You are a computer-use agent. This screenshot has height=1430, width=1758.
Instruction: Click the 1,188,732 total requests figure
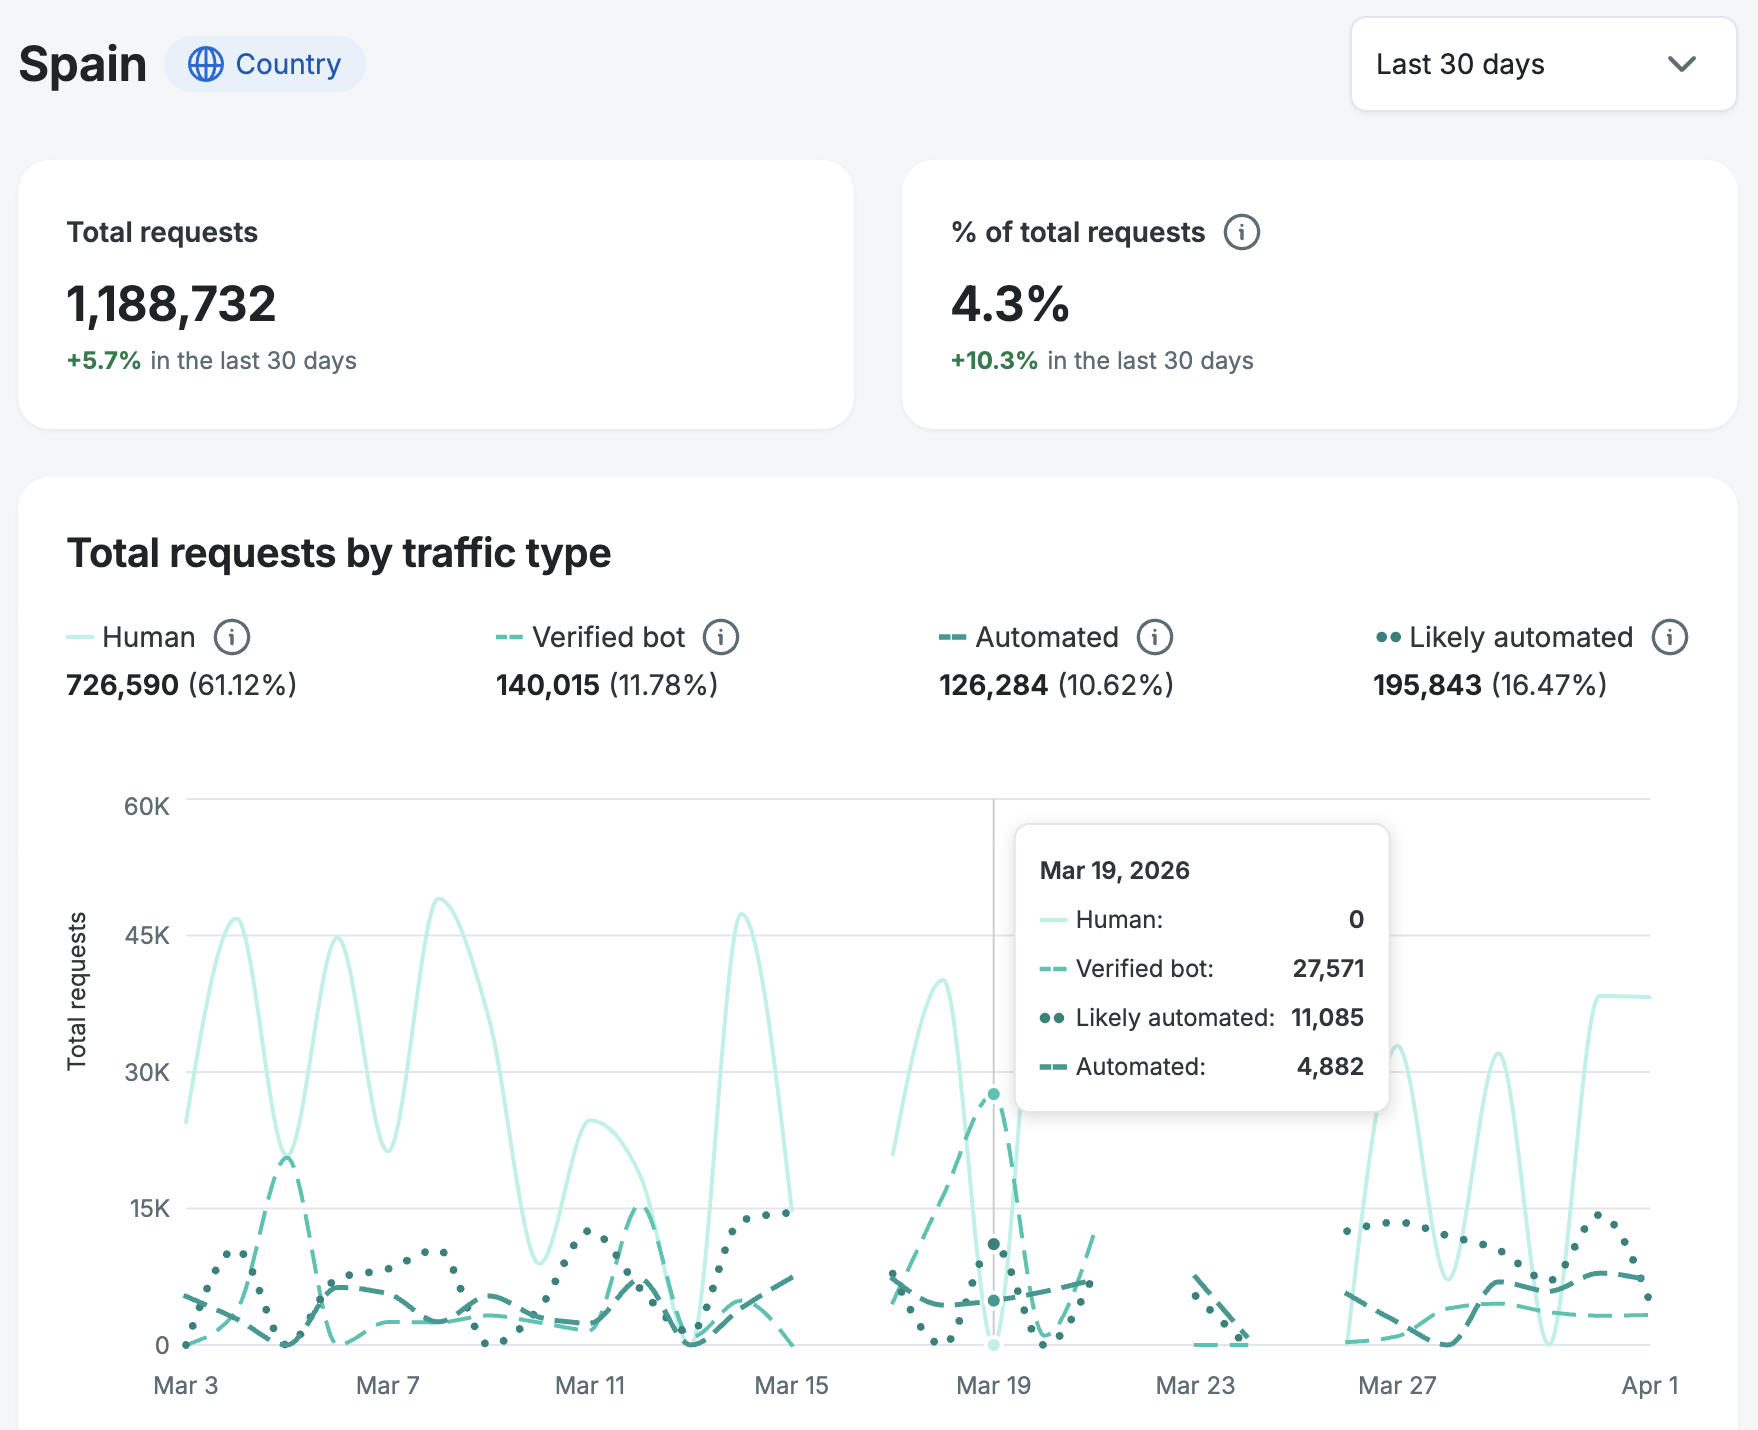[x=171, y=304]
